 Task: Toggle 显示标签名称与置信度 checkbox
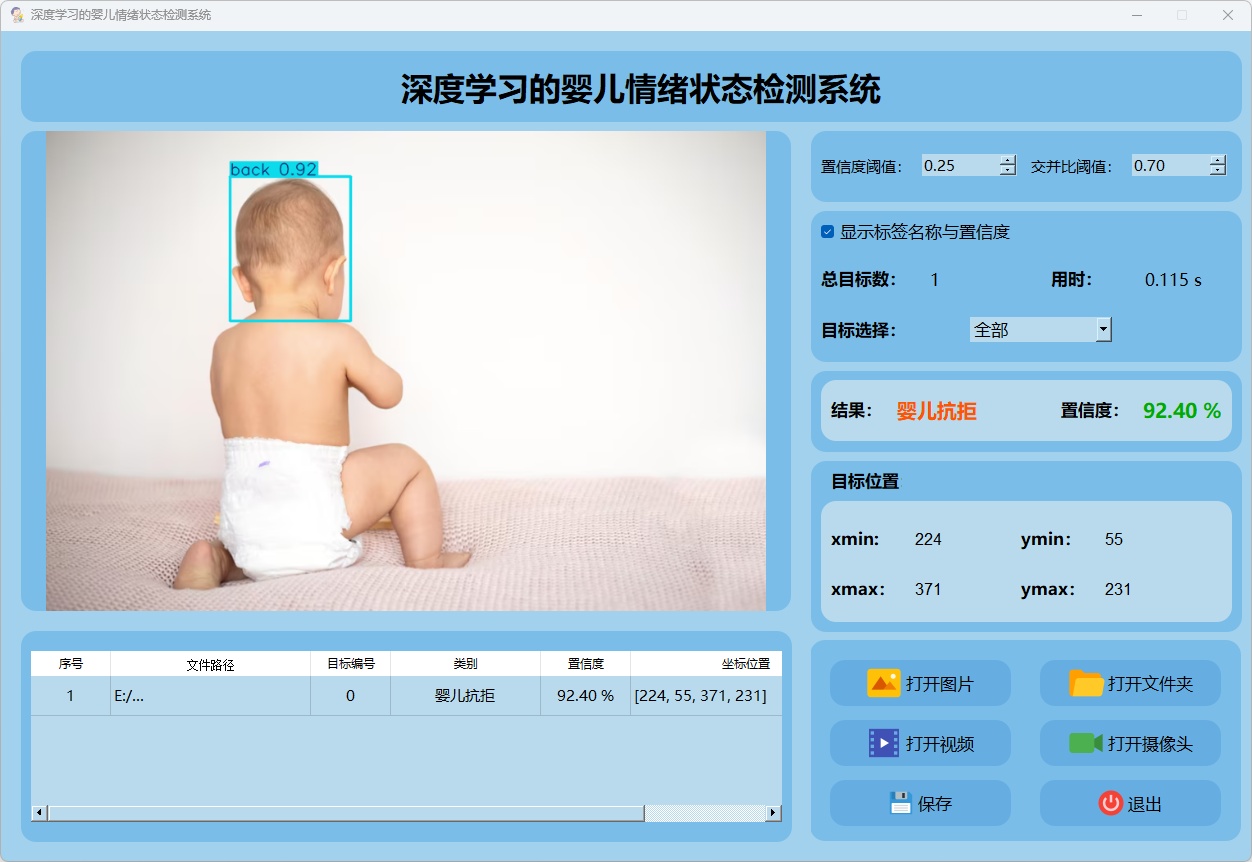(x=828, y=232)
